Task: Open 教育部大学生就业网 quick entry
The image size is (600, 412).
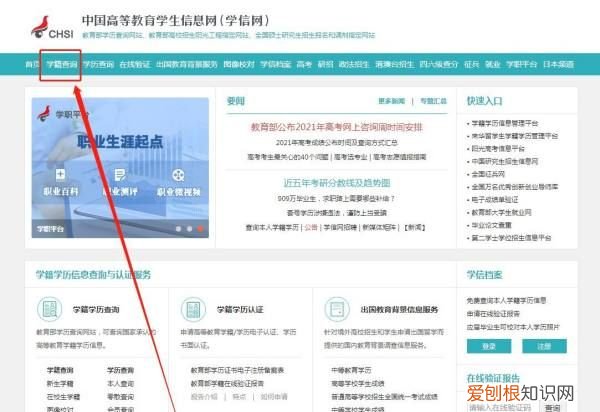Action: [x=501, y=212]
